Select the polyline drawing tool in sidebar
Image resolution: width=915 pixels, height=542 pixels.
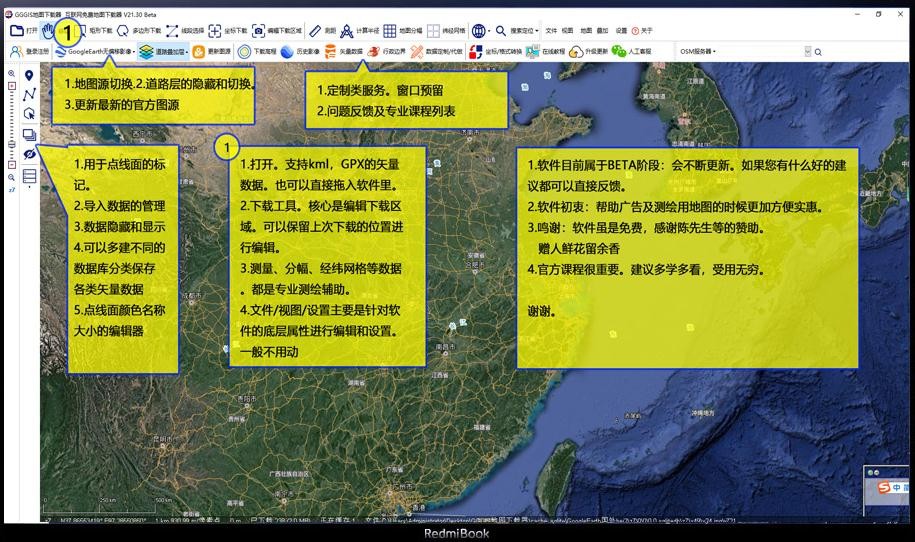(29, 95)
